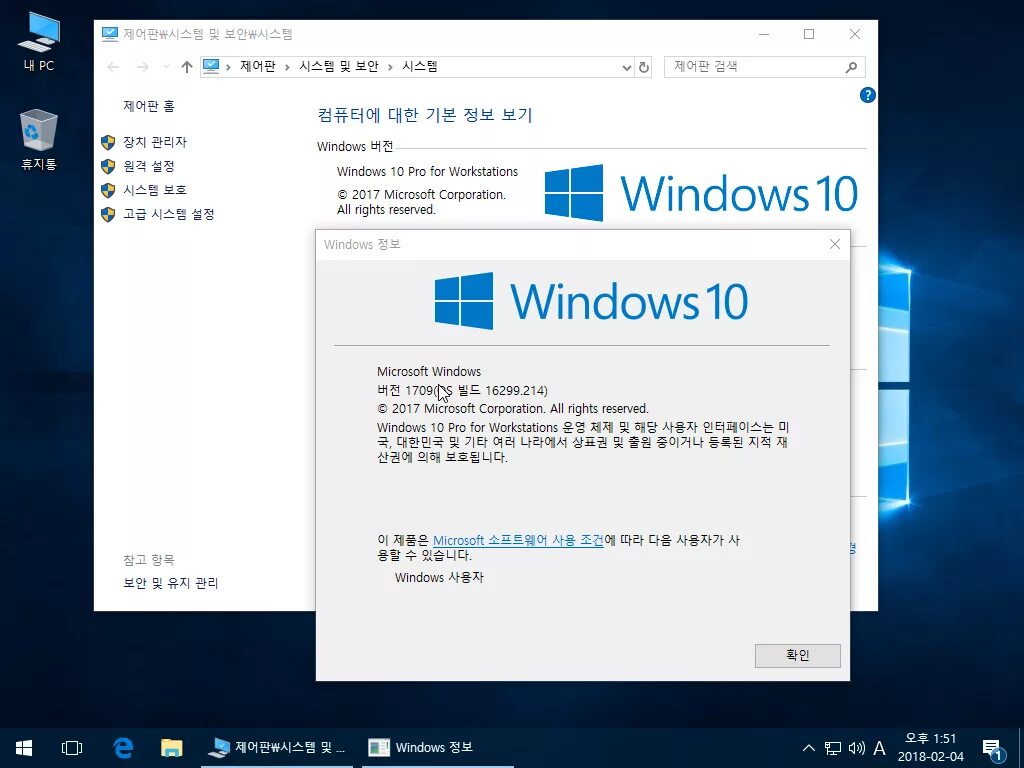Open 보안 및 유지 관리 link
1024x768 pixels.
pos(170,583)
